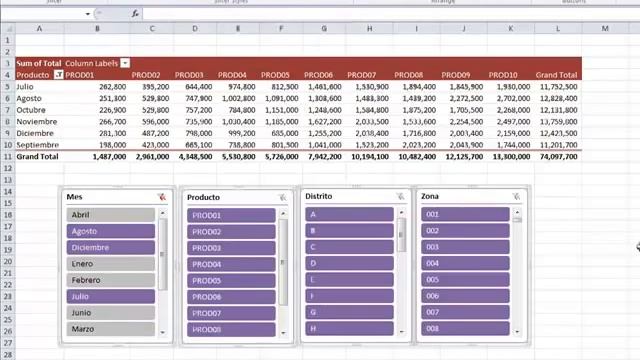Toggle Febrero in the Mes slicer

111,280
